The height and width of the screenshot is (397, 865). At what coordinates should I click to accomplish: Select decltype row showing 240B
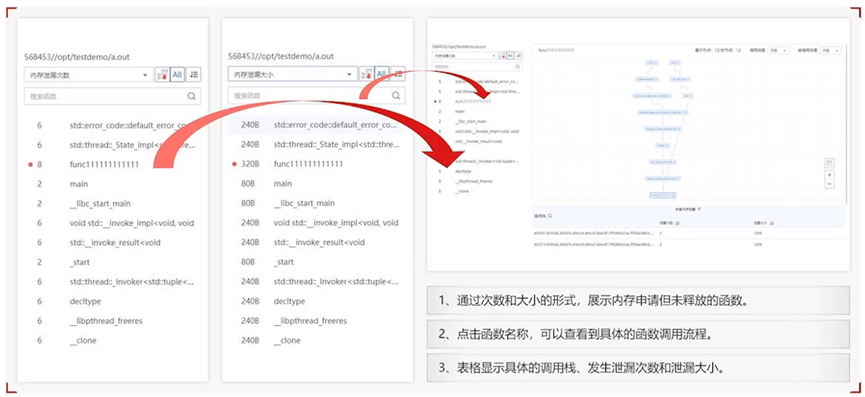pos(317,301)
